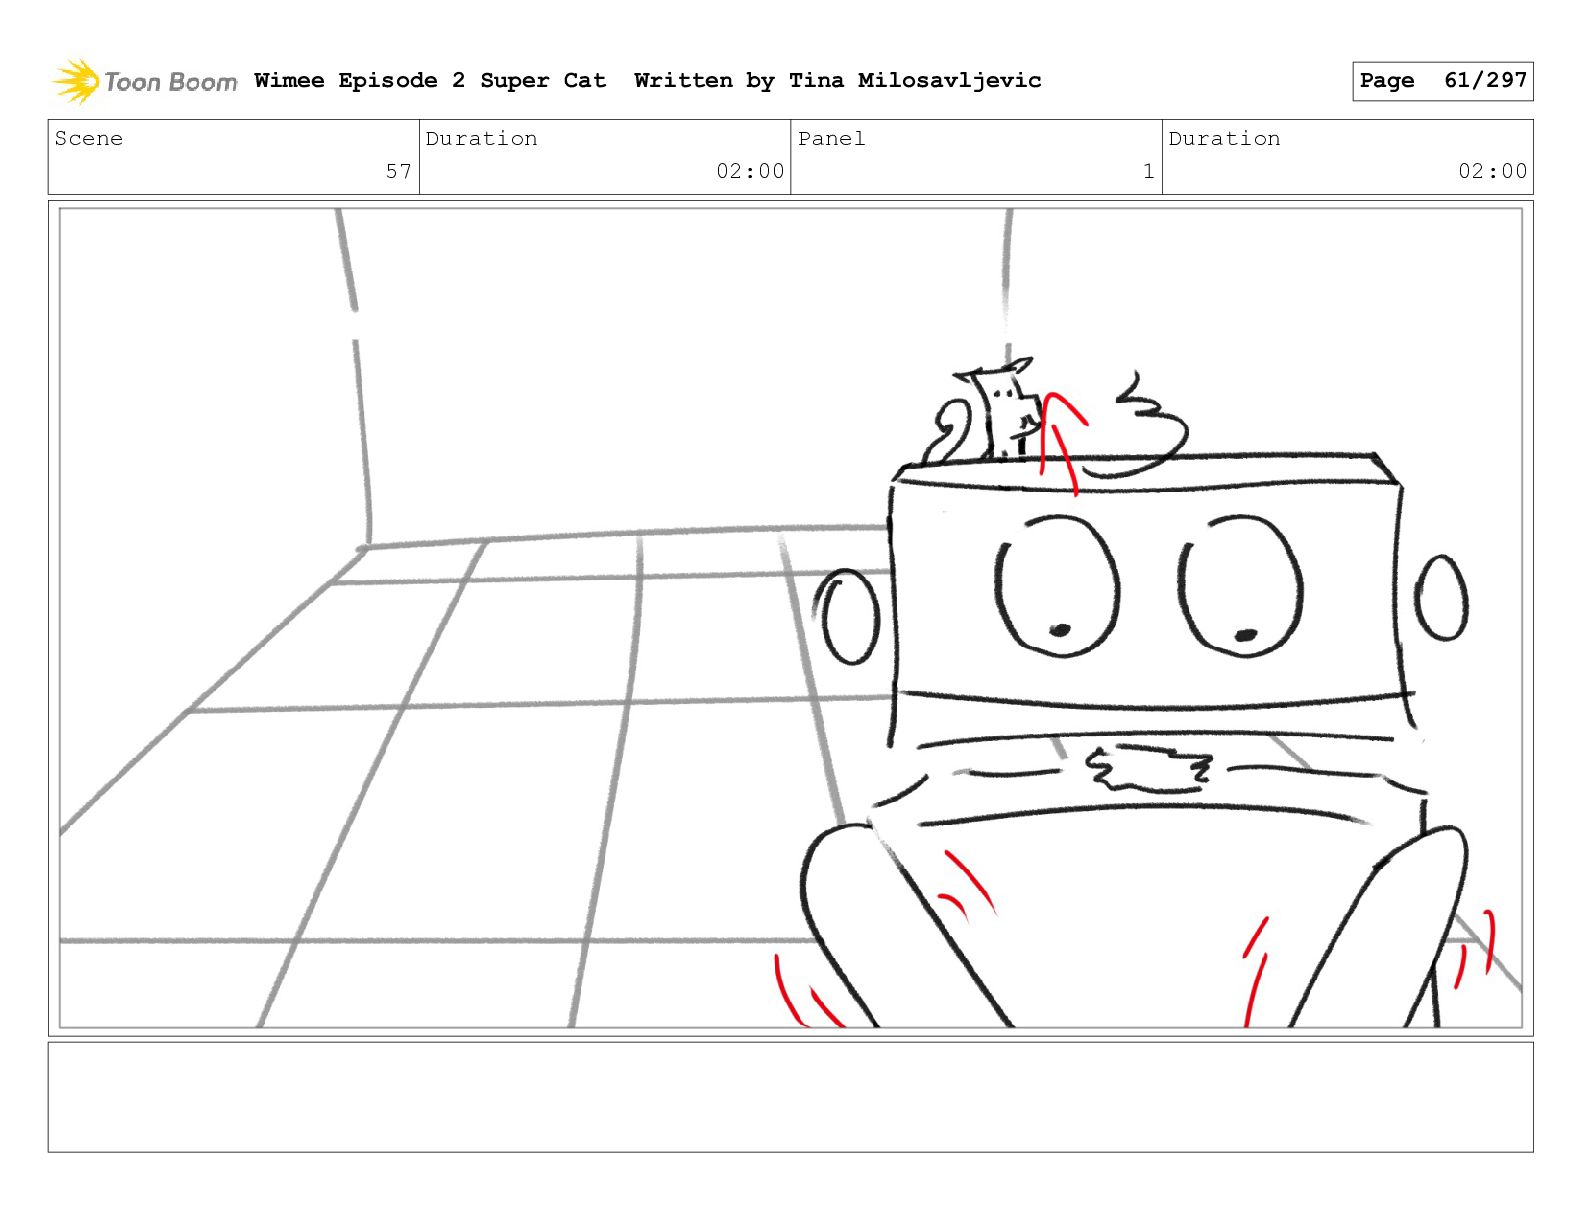Click the 'Panel' header label
This screenshot has width=1584, height=1224.
tap(832, 139)
